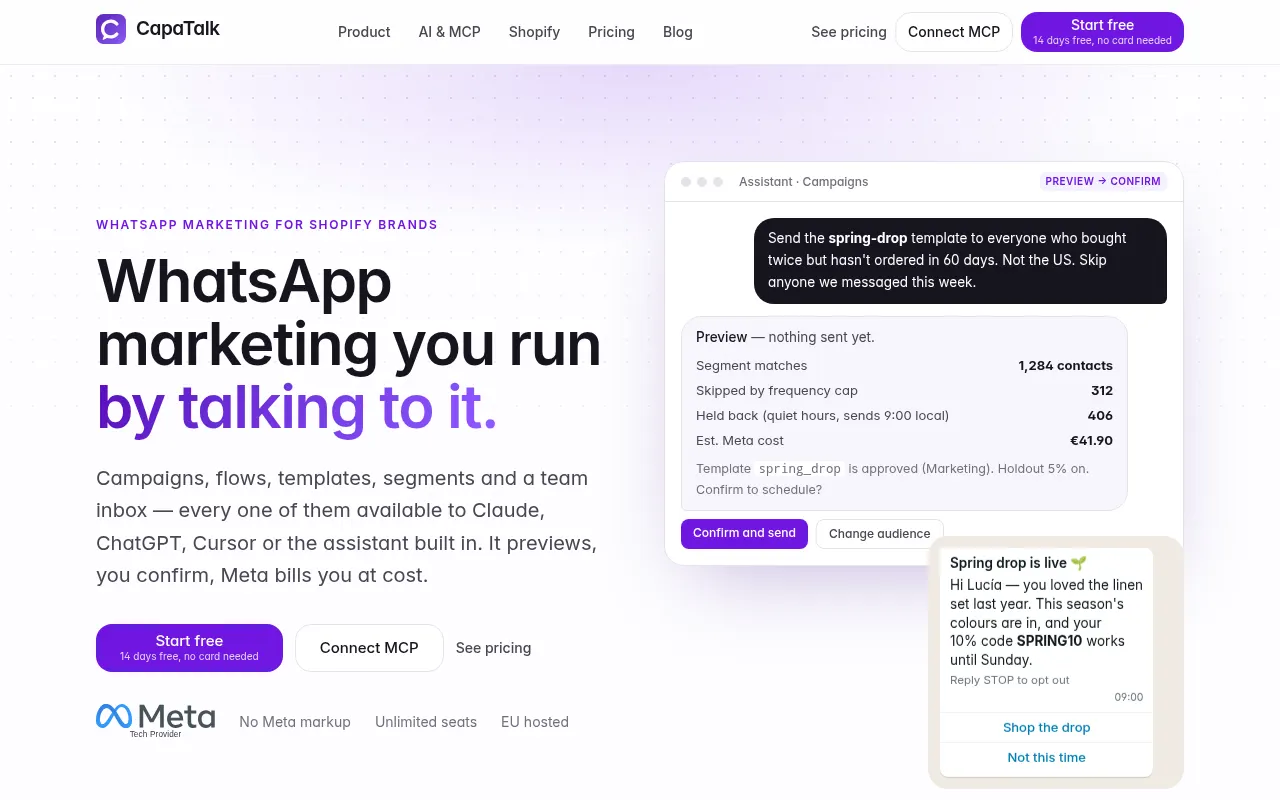The height and width of the screenshot is (800, 1280).
Task: Open the Product menu item
Action: (364, 32)
